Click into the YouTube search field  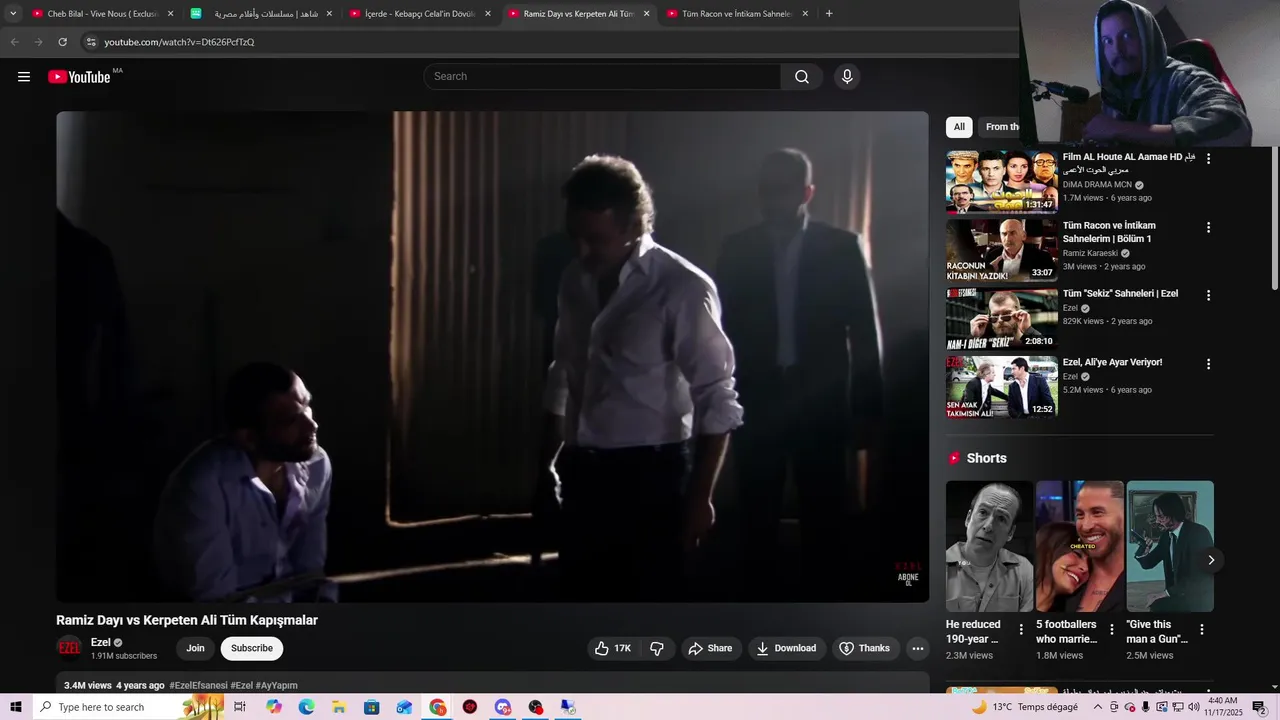coord(602,77)
